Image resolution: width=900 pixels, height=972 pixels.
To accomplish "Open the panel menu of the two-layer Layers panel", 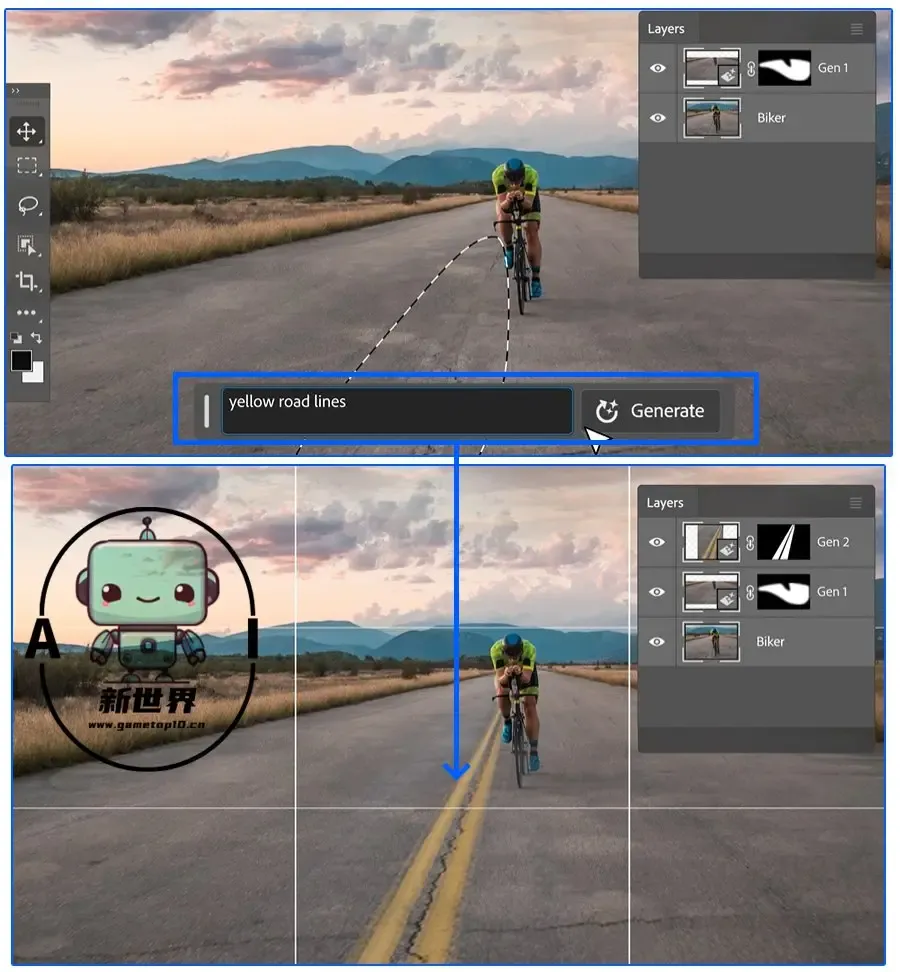I will [857, 29].
